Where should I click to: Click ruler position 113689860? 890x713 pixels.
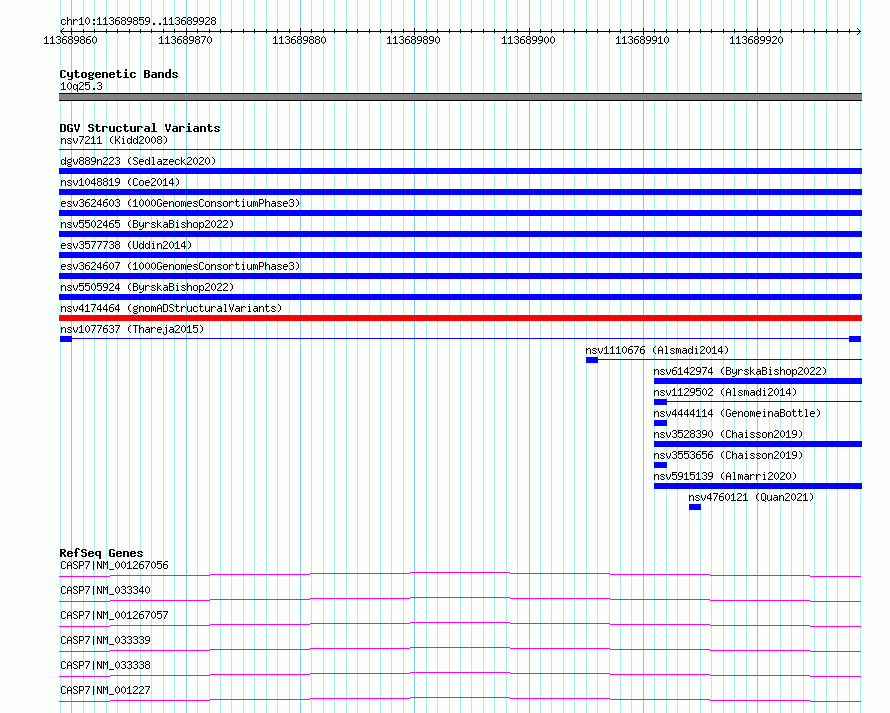coord(70,40)
